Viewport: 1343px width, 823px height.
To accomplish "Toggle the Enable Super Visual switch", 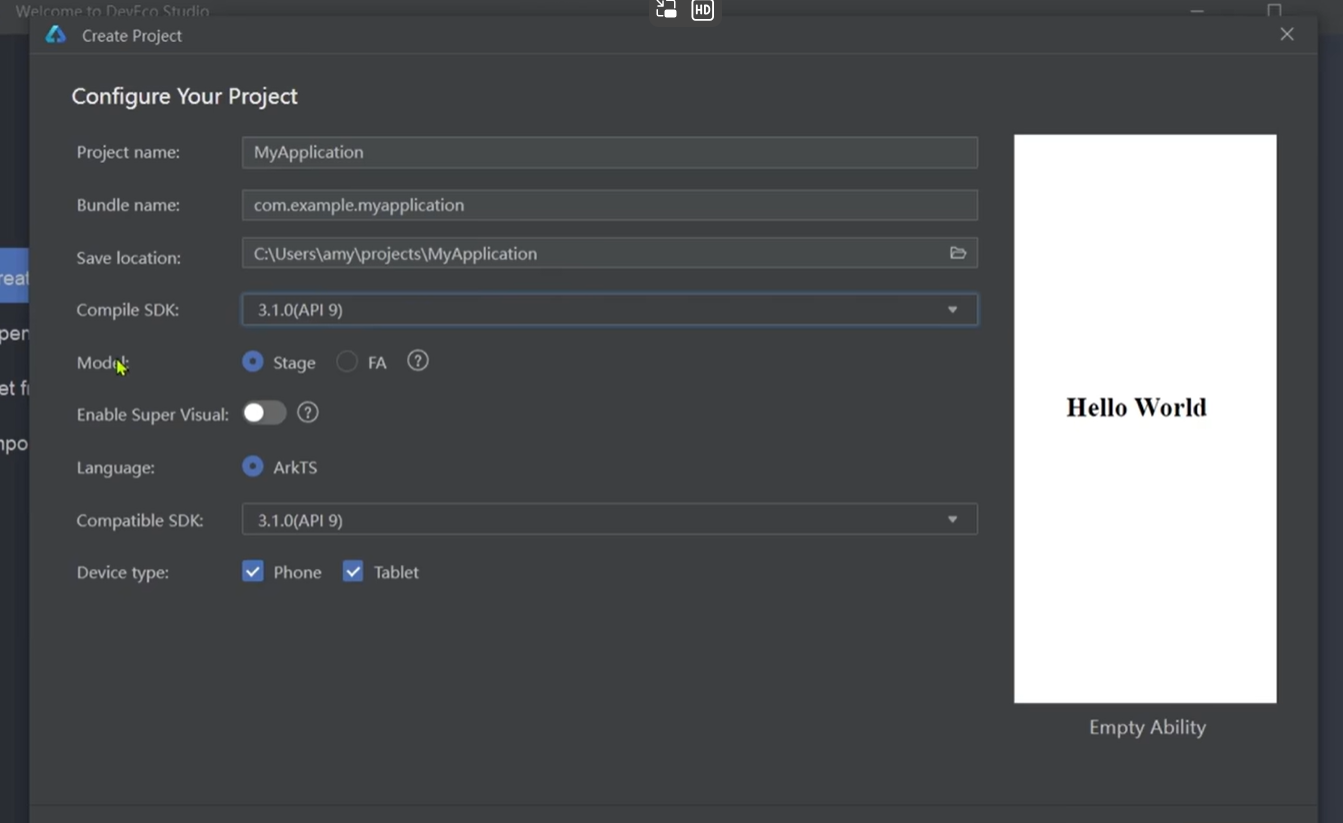I will pyautogui.click(x=264, y=413).
